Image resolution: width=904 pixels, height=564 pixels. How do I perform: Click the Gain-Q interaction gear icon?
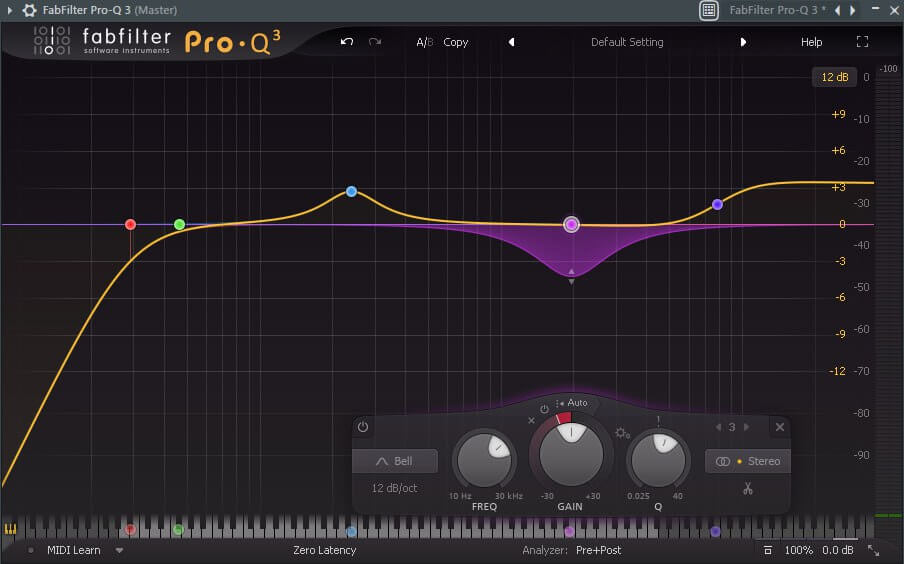(622, 433)
